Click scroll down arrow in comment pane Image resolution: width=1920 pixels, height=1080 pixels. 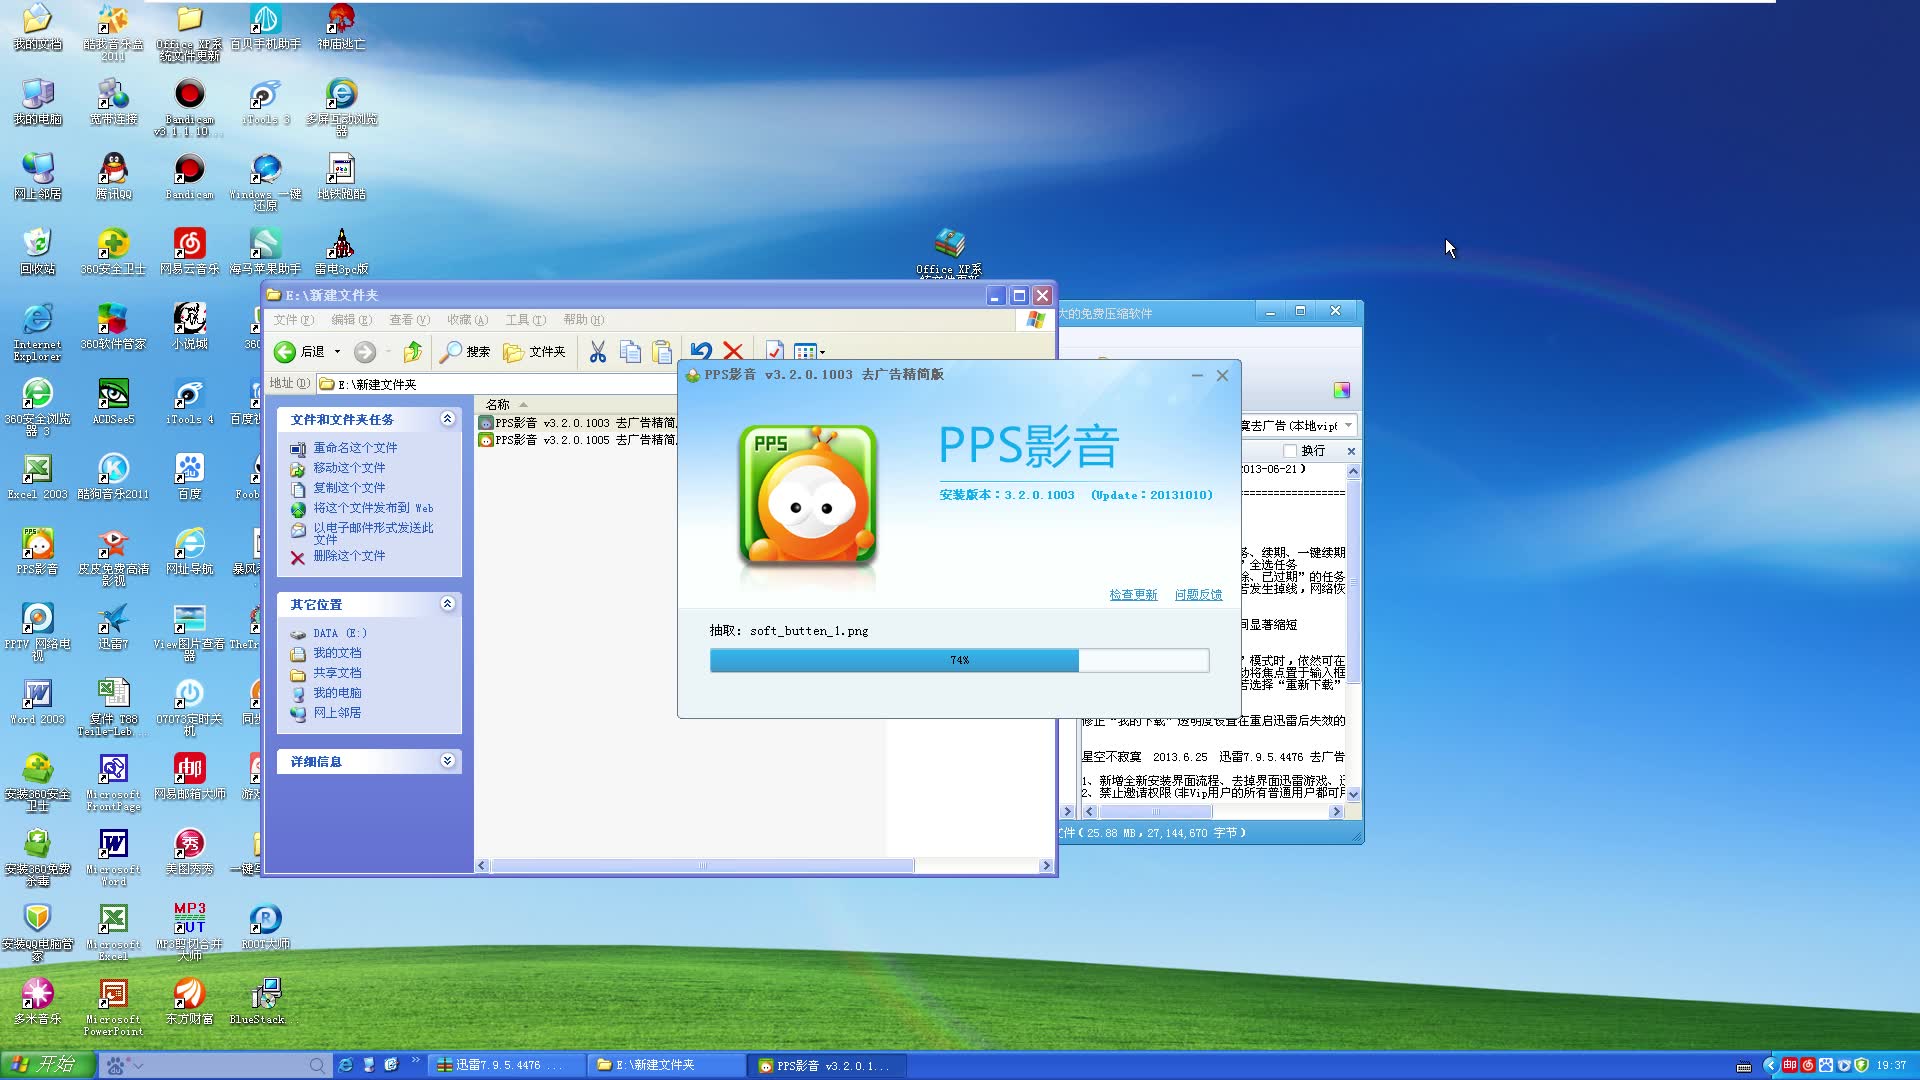pos(1353,794)
